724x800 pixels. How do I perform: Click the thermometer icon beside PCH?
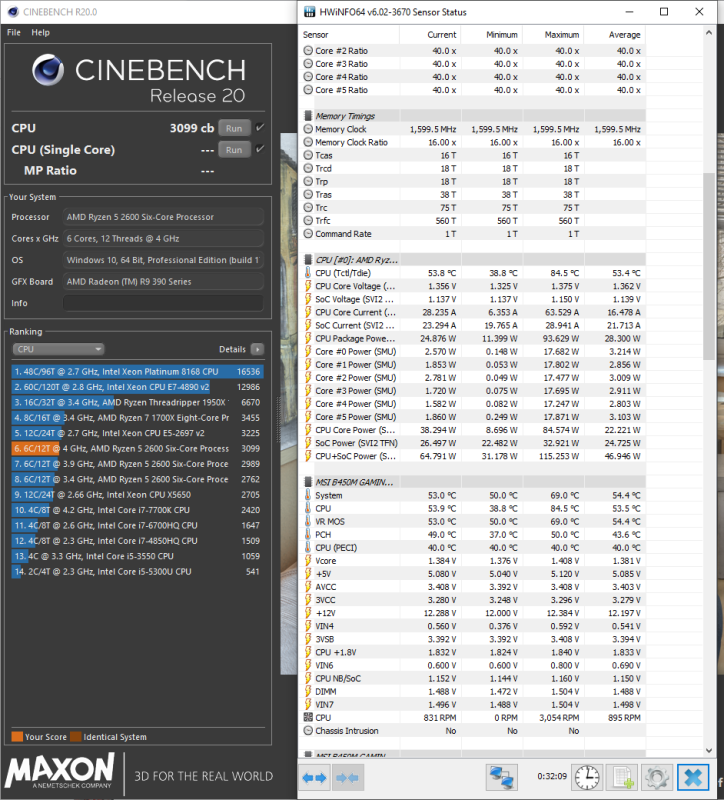coord(308,535)
